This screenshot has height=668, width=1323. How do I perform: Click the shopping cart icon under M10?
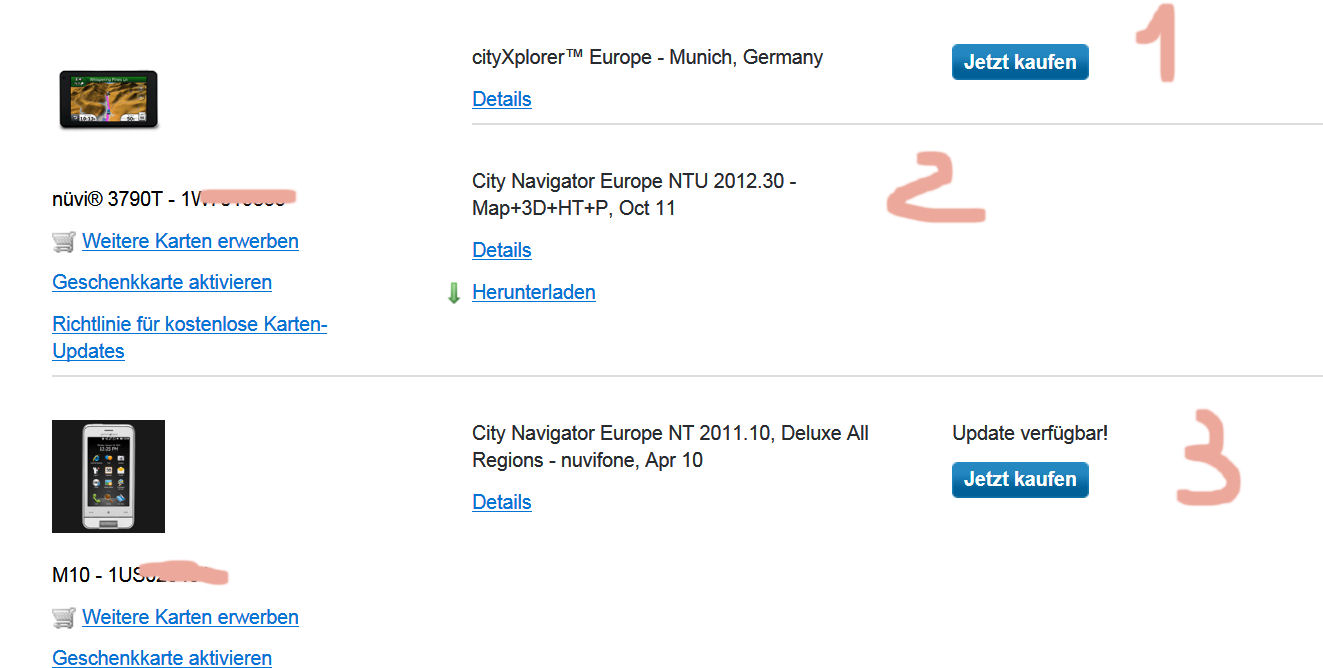[x=64, y=617]
